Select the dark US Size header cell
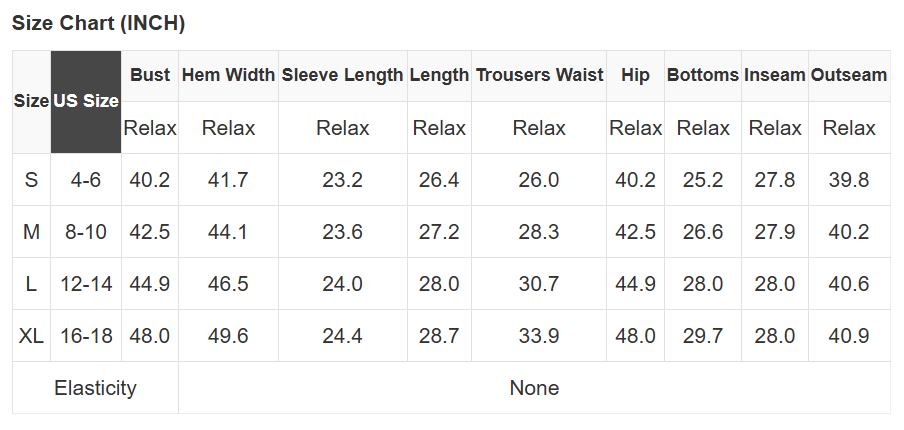The width and height of the screenshot is (904, 430). click(x=86, y=101)
